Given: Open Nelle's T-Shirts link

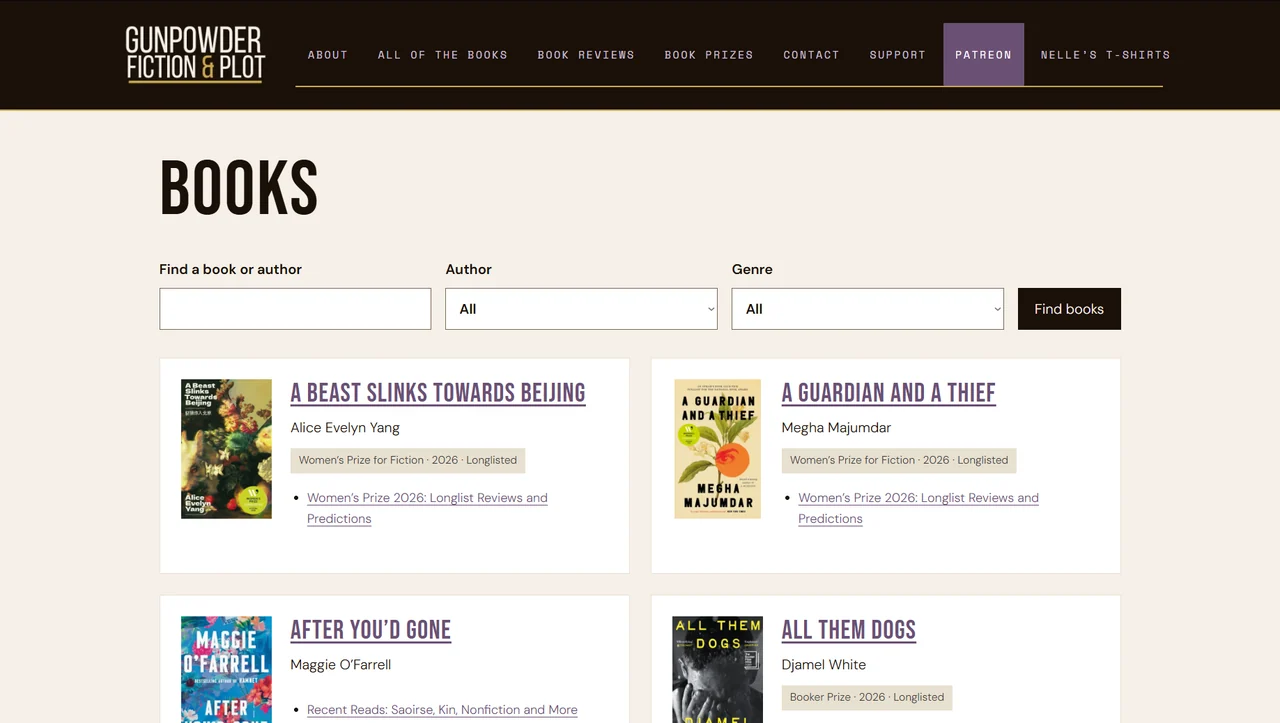Looking at the screenshot, I should click(x=1105, y=55).
